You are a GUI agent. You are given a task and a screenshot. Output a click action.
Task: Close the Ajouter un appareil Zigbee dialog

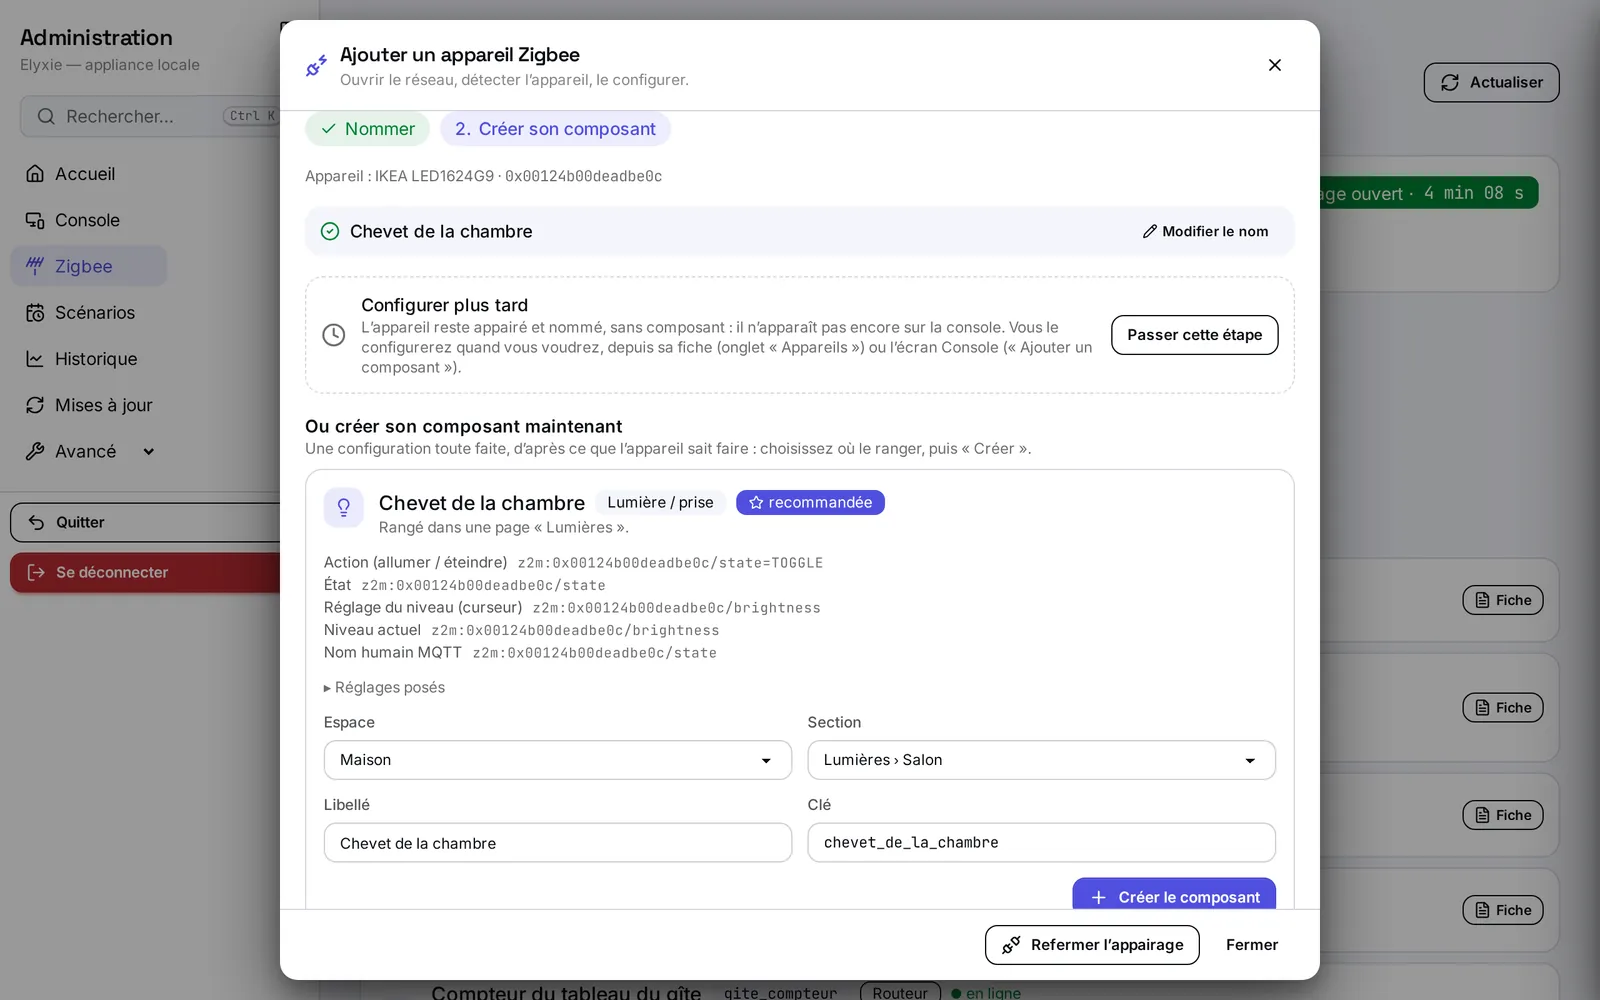pos(1274,65)
